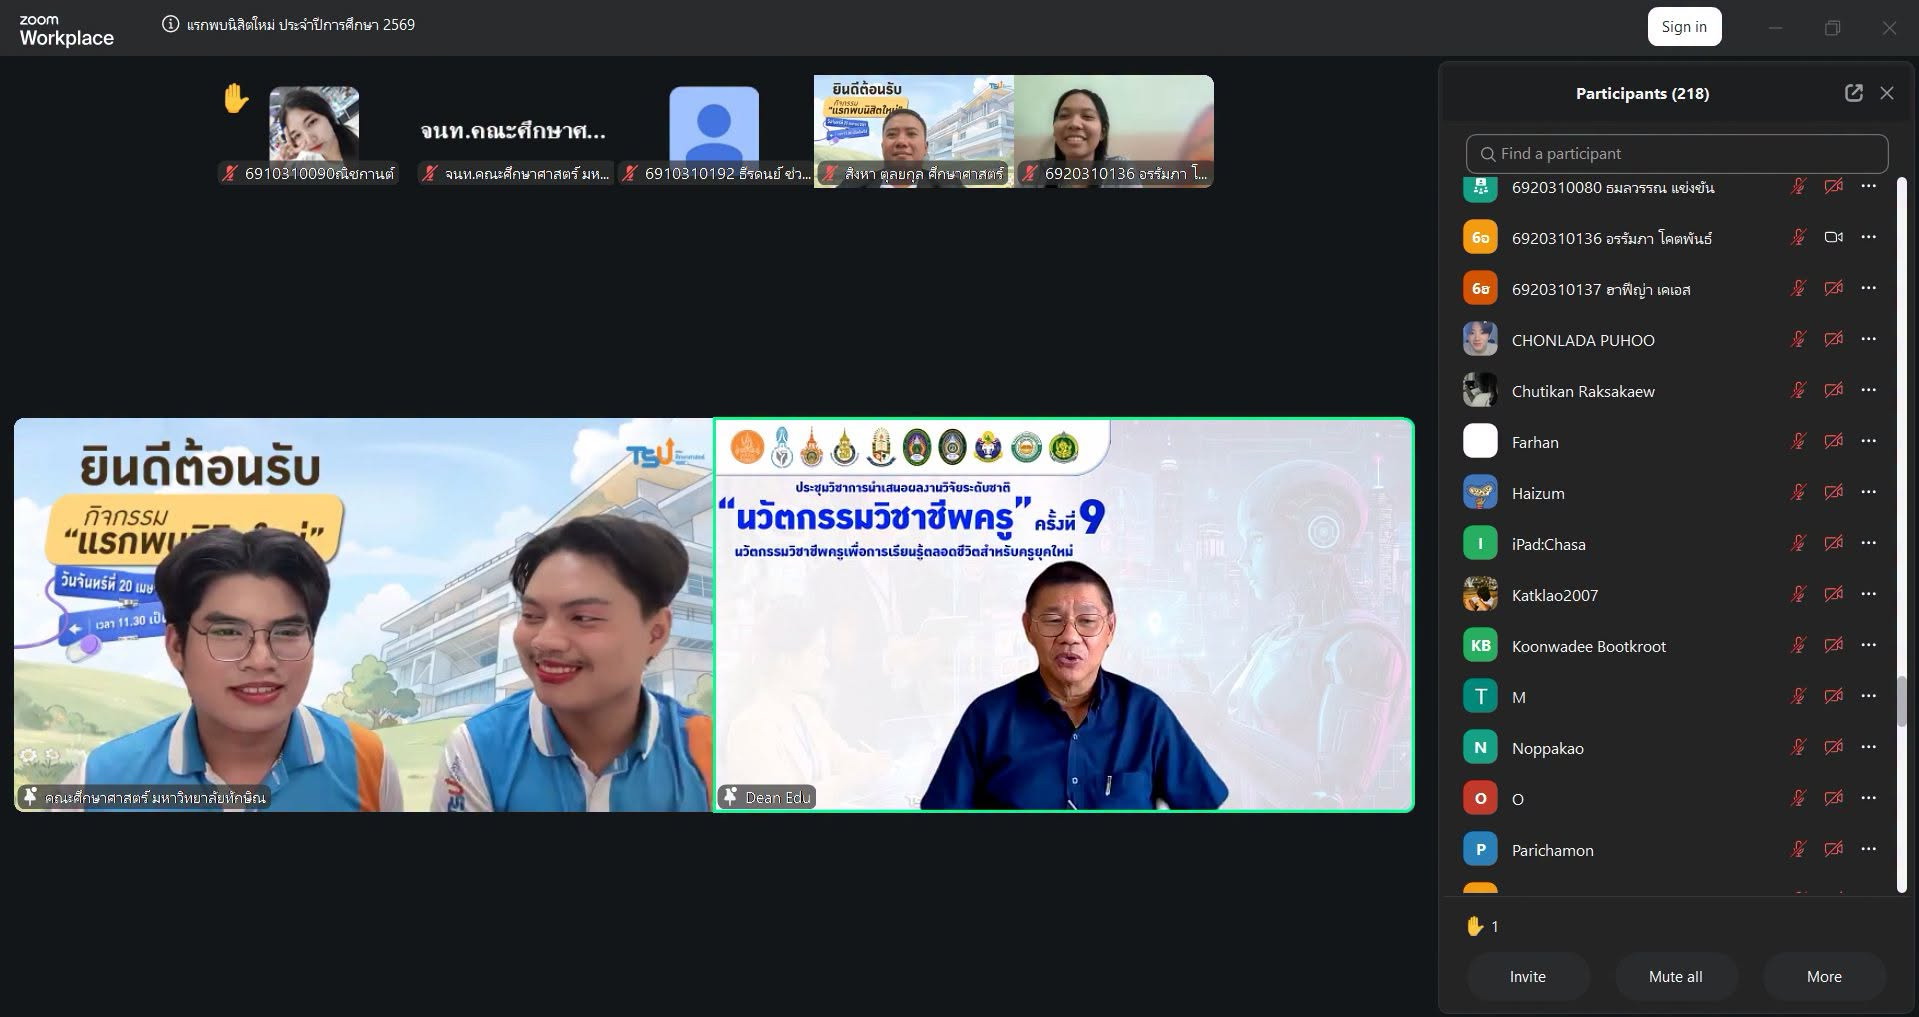Open the three-dot menu for Parichamon
This screenshot has width=1919, height=1017.
tap(1868, 849)
